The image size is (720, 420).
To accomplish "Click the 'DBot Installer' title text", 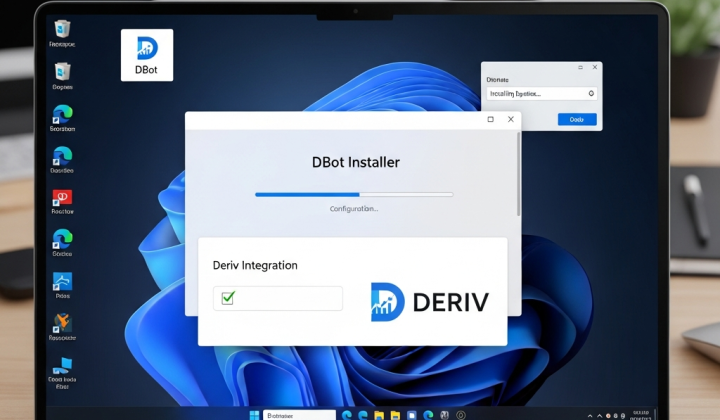I will click(356, 162).
